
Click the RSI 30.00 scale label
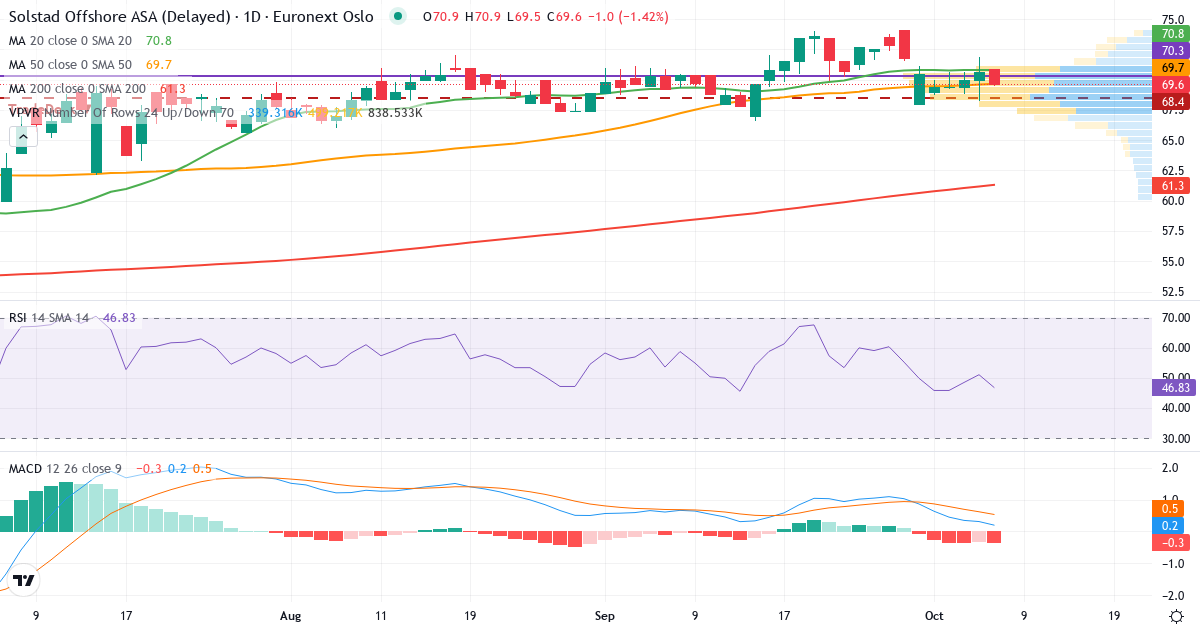[x=1175, y=438]
